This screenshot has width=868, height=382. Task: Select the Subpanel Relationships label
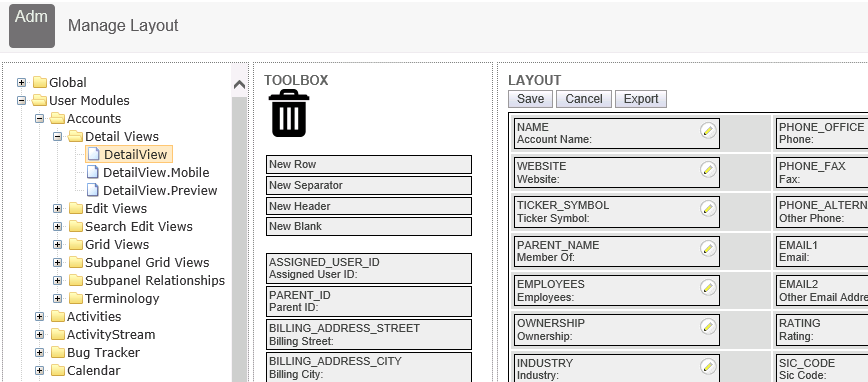click(x=155, y=281)
